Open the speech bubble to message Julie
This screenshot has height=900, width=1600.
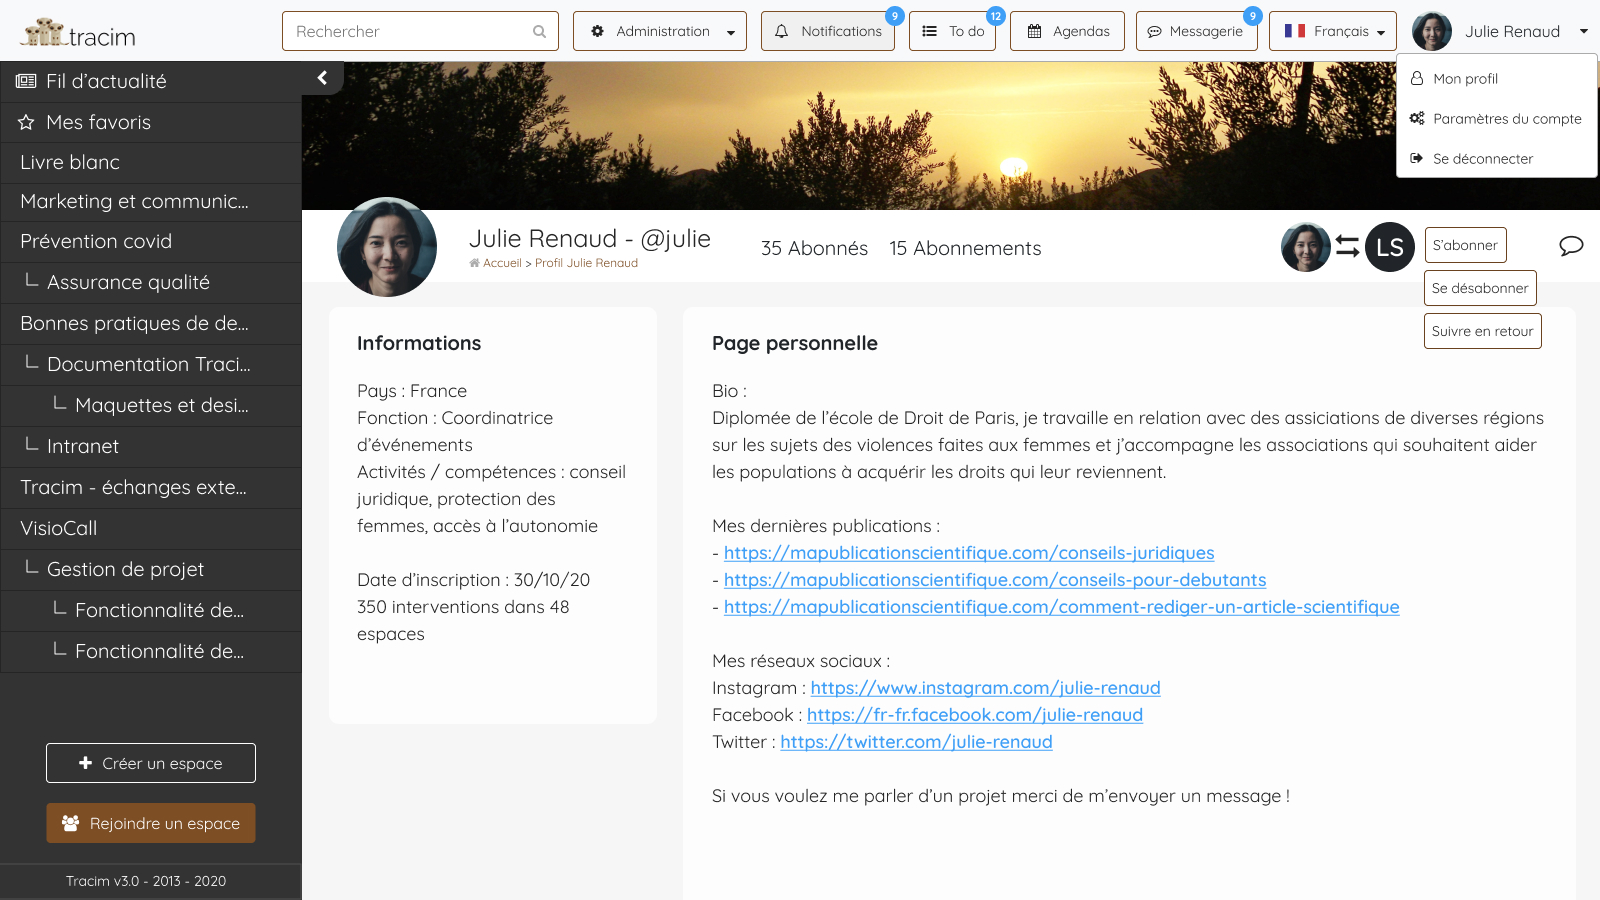pos(1571,245)
